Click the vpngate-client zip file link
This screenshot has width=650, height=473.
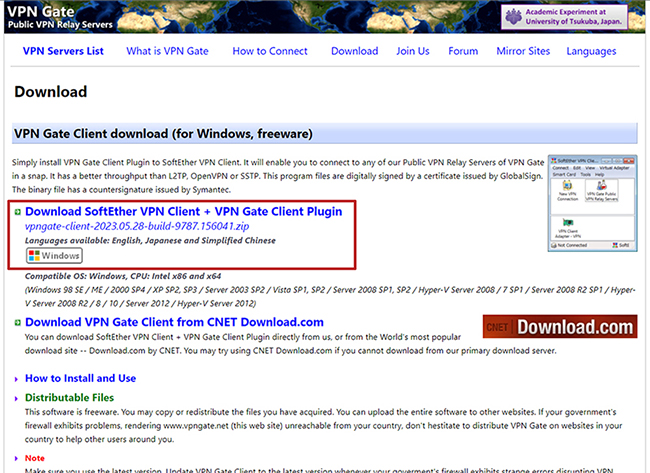tap(137, 226)
